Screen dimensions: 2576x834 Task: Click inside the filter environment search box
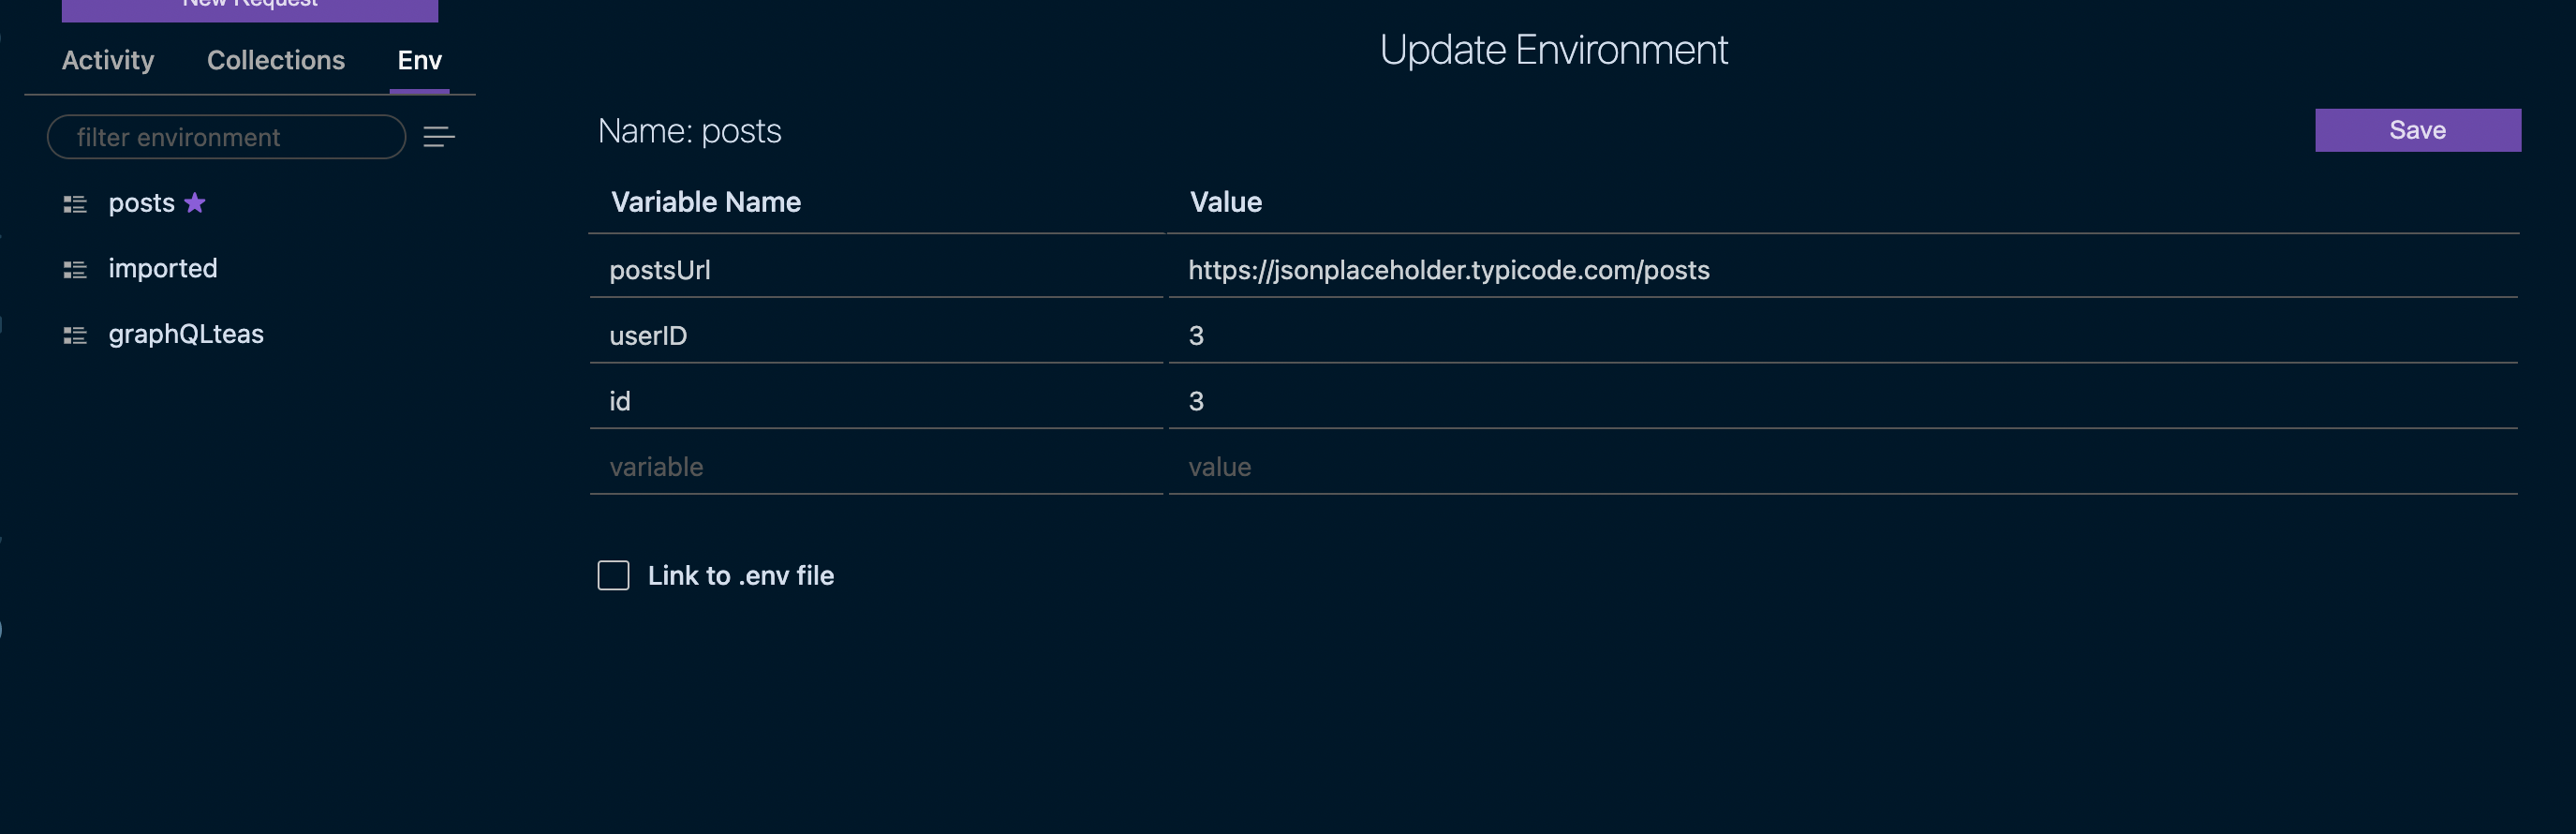225,137
